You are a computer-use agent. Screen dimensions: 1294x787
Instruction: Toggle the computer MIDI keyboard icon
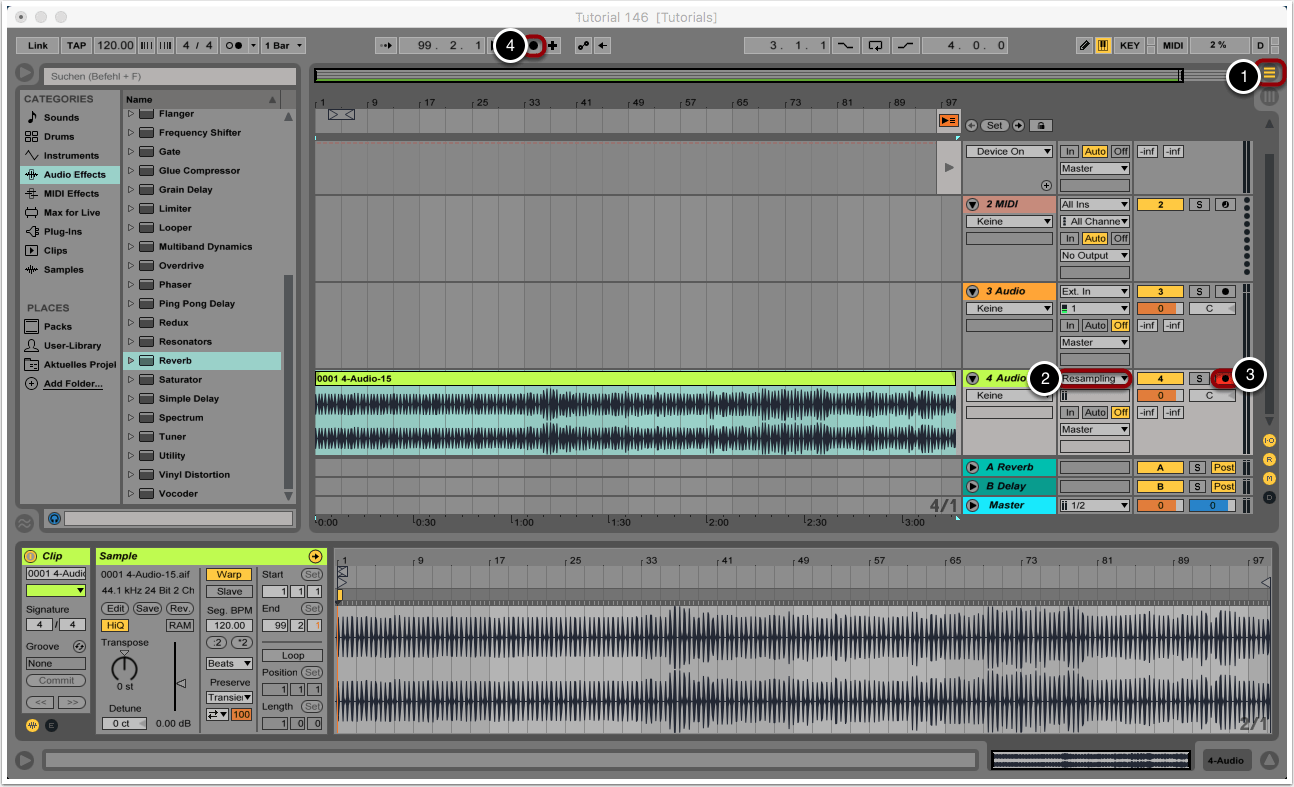coord(1103,46)
